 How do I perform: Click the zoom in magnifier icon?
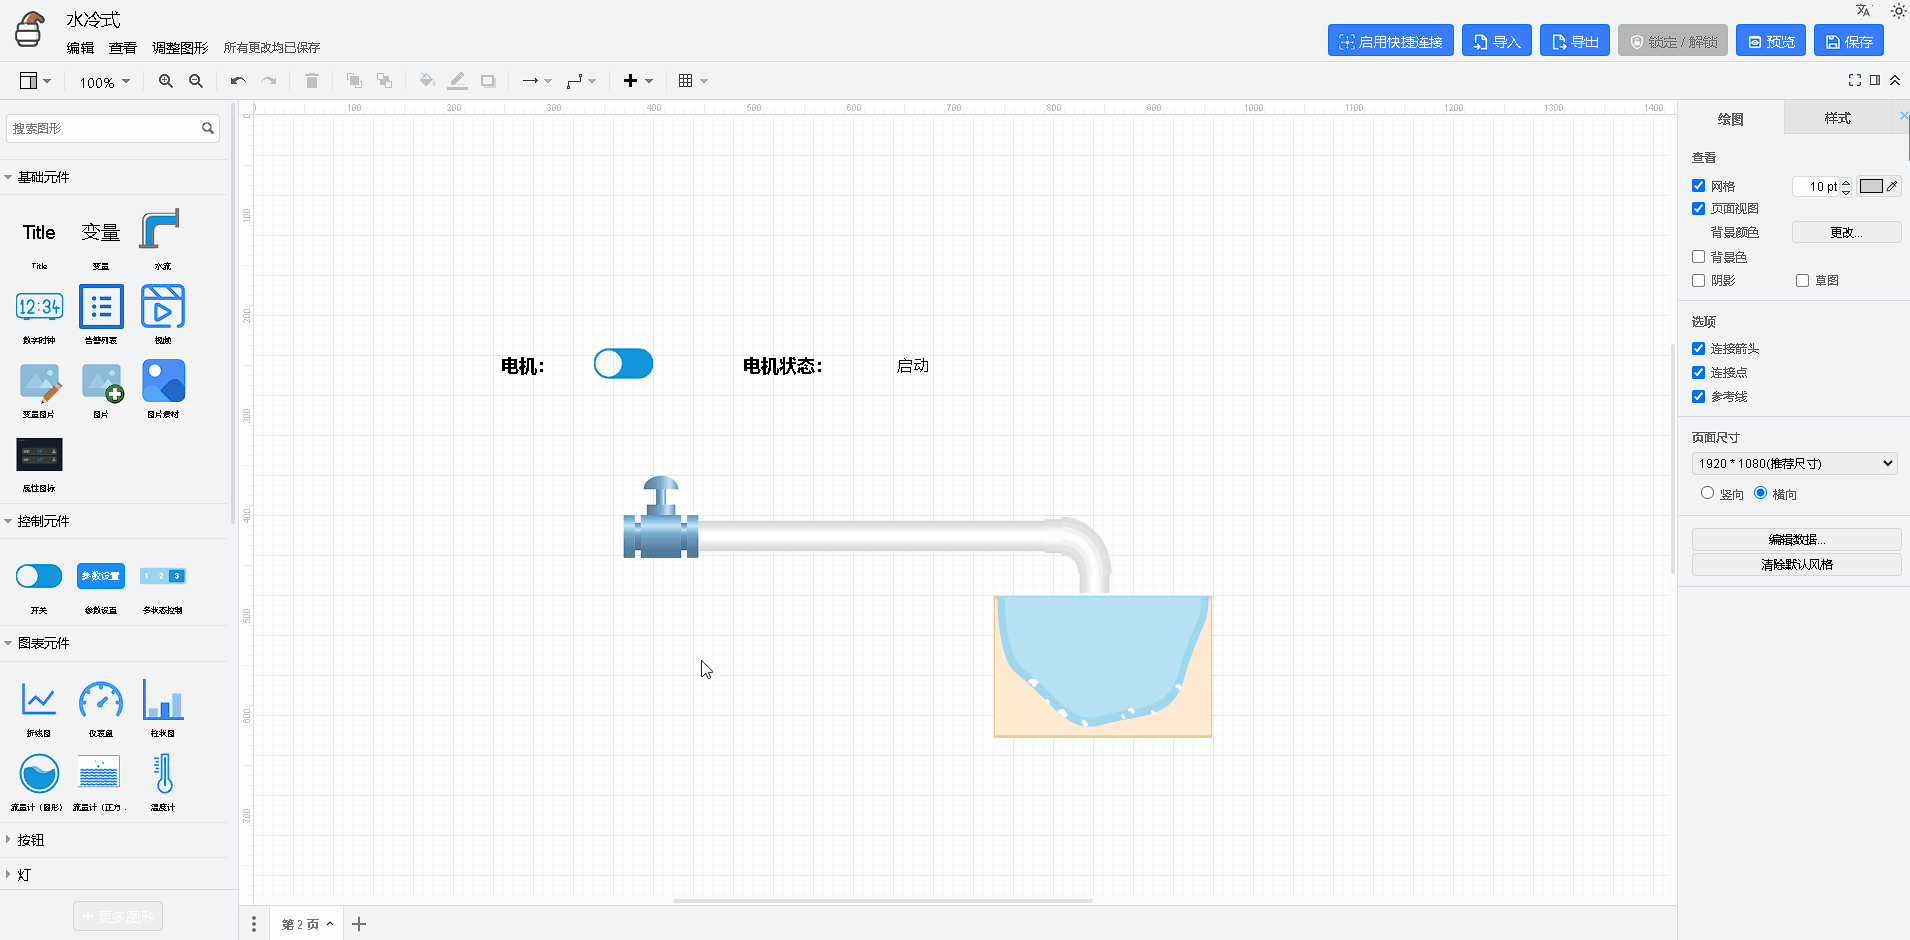tap(166, 81)
